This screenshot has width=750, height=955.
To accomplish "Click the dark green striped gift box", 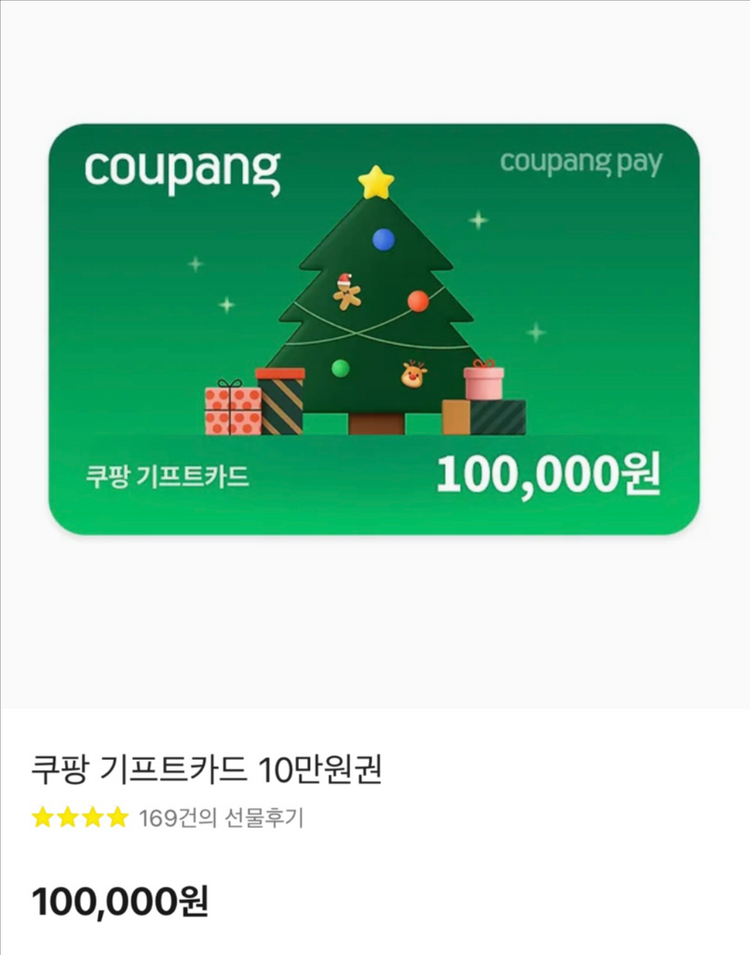I will coord(498,417).
